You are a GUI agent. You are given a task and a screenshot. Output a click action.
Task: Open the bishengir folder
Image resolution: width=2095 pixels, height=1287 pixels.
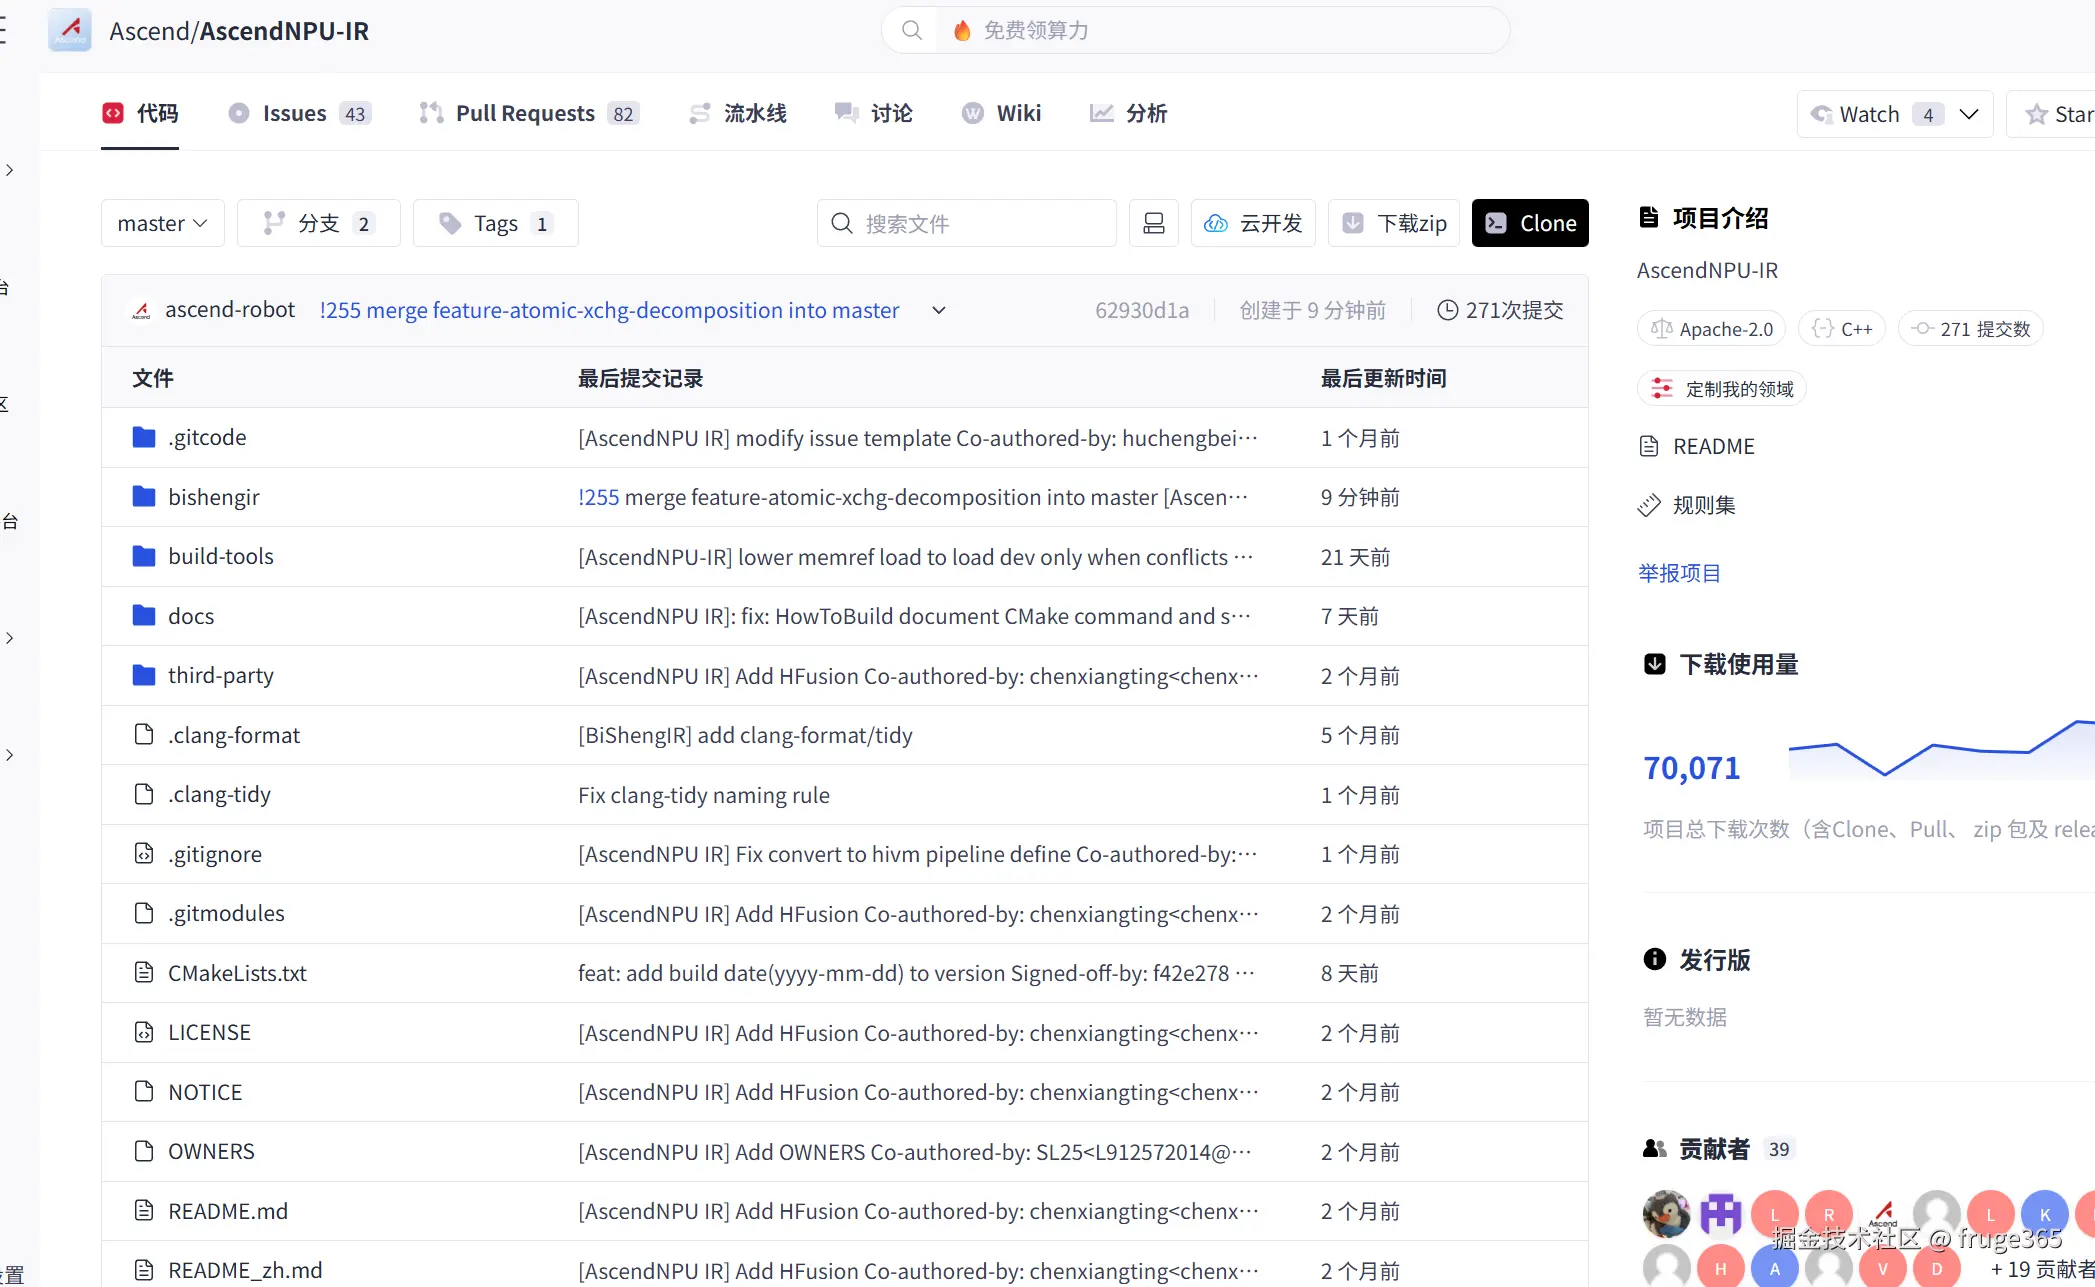pos(213,497)
